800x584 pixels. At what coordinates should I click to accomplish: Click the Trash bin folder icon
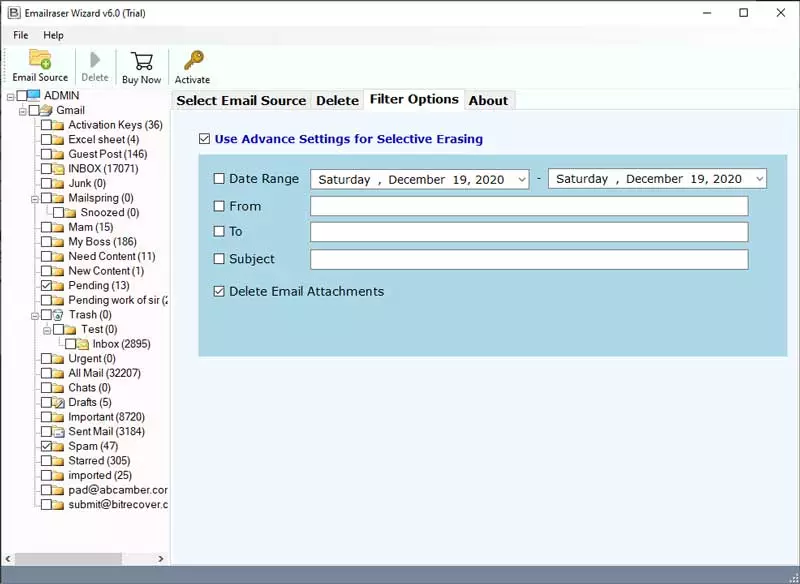[58, 315]
